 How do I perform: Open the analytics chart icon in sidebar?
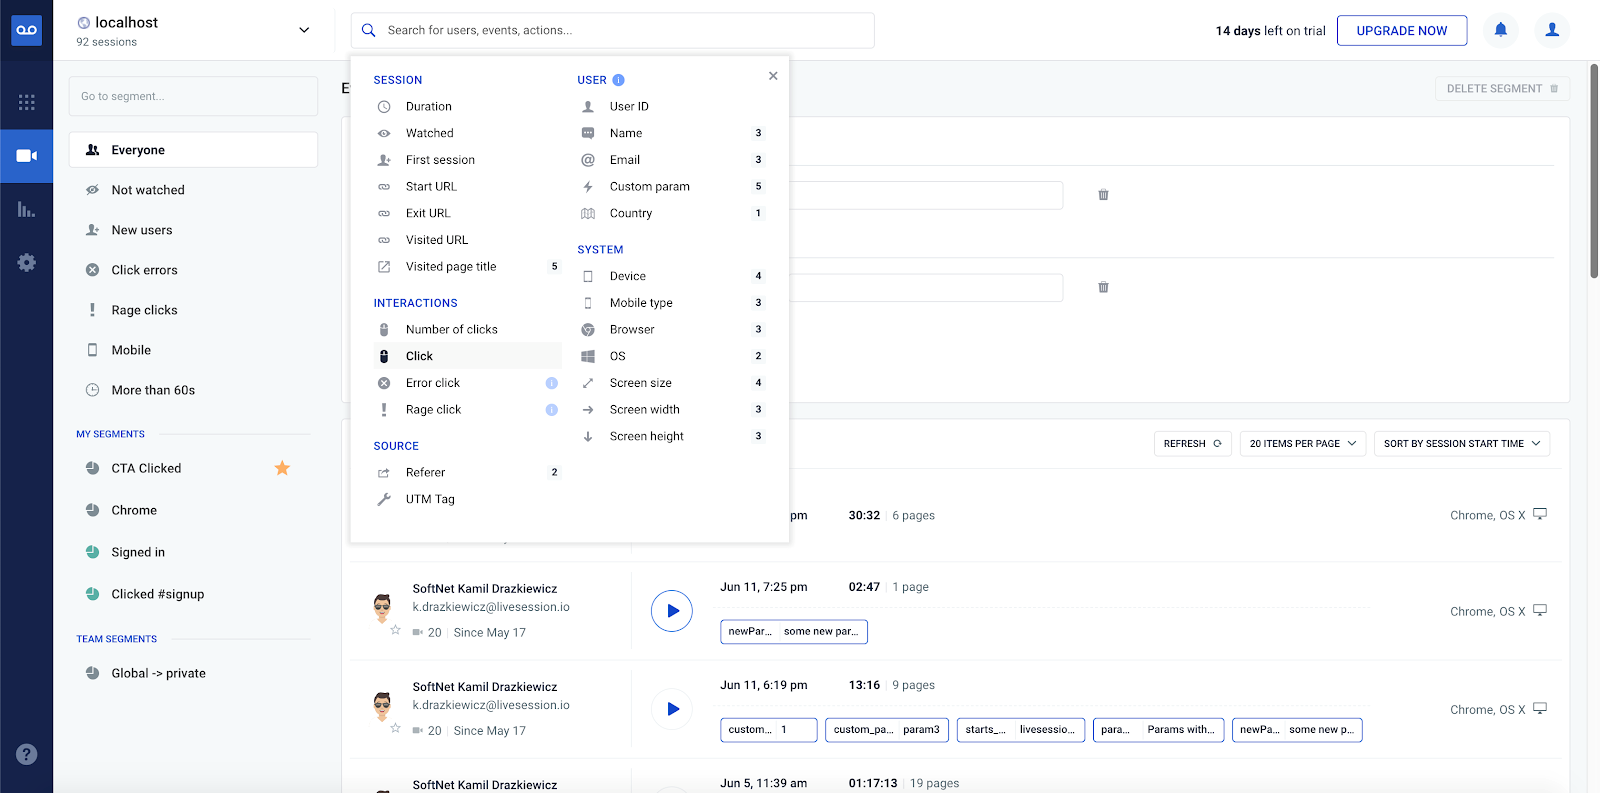tap(26, 209)
